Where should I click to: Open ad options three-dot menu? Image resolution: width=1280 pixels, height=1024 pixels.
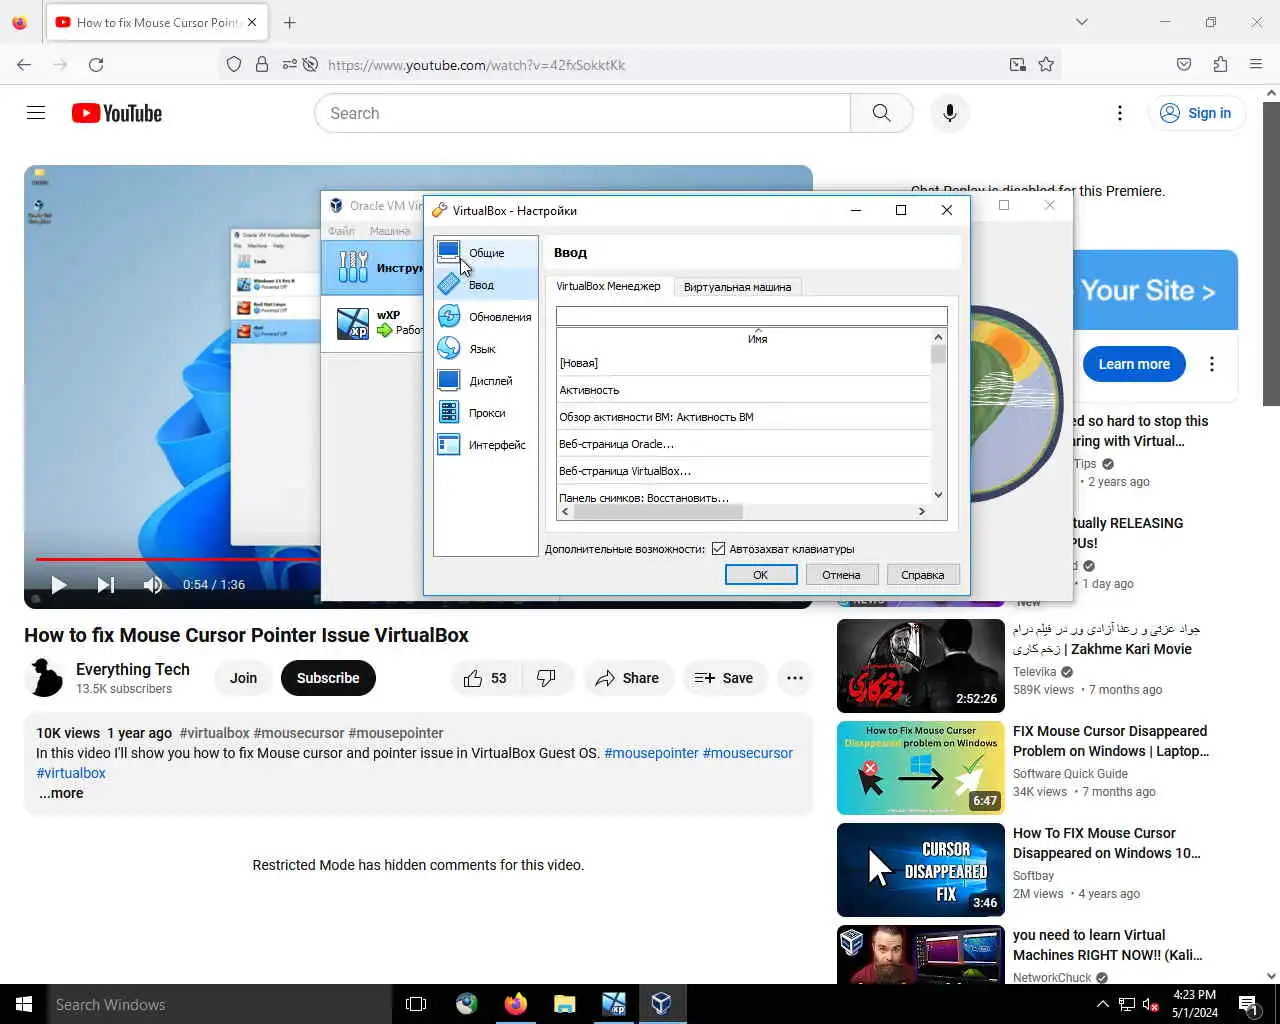pyautogui.click(x=1212, y=364)
